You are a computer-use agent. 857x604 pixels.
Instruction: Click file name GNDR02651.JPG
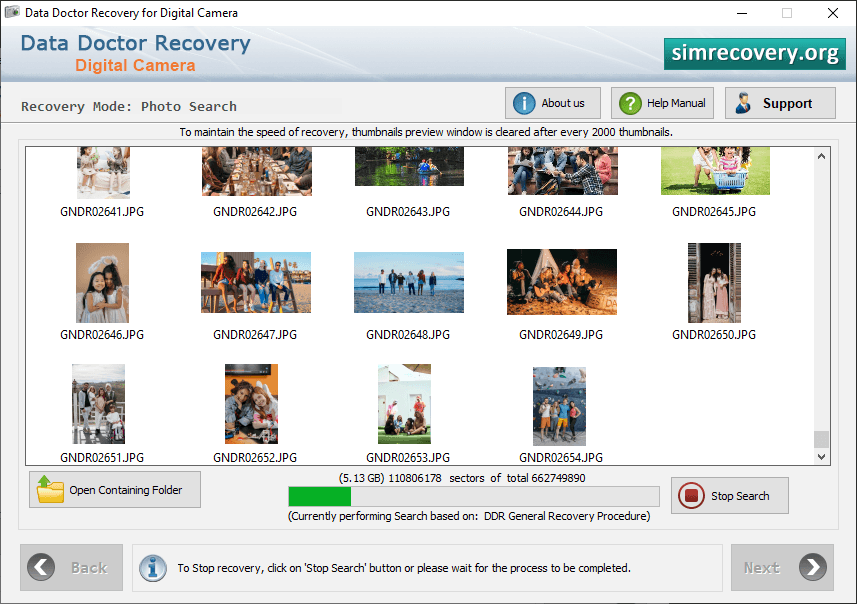point(102,458)
